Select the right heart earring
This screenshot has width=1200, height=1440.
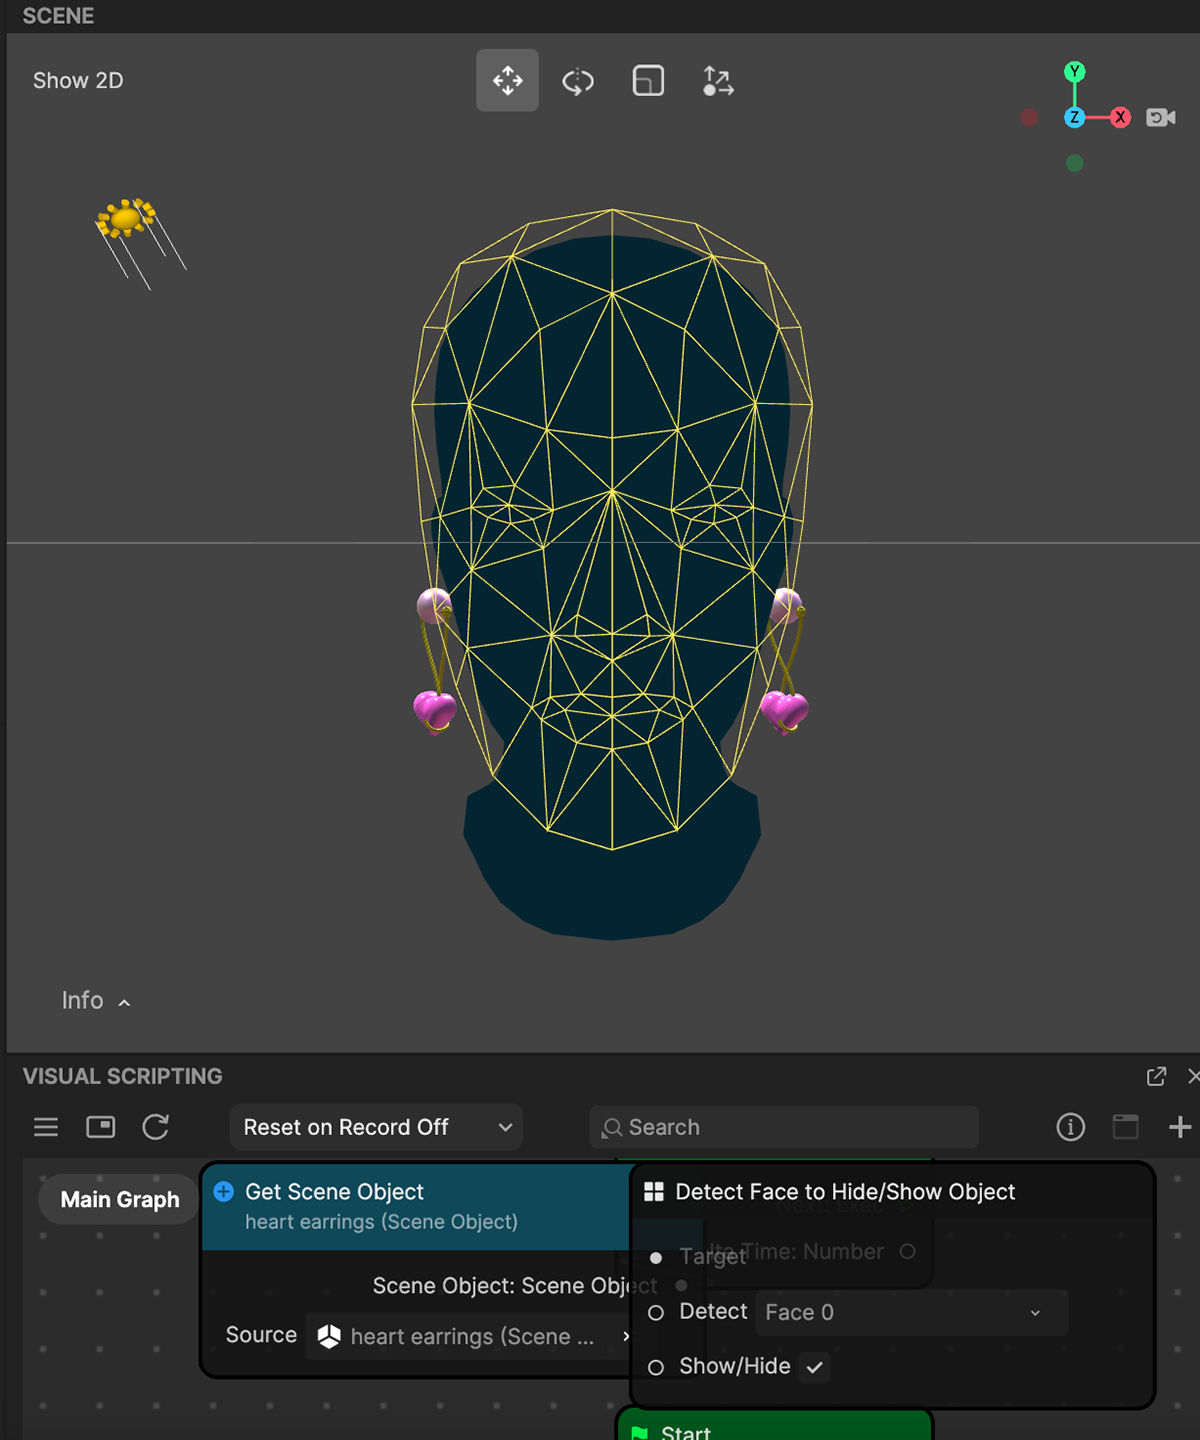coord(784,709)
